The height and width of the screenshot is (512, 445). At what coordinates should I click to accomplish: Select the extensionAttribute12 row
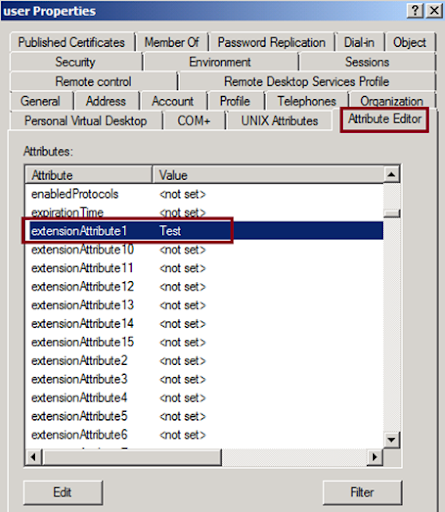tap(204, 287)
